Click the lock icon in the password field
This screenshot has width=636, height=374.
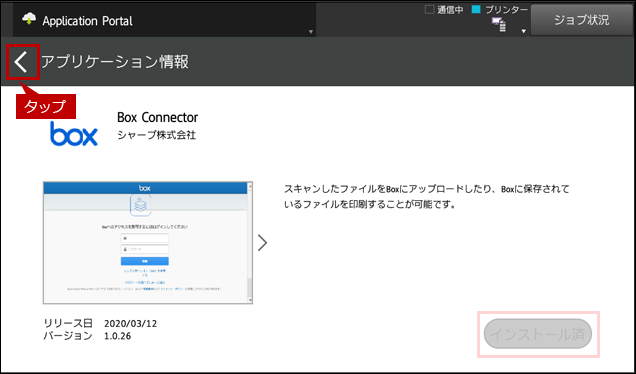[125, 249]
